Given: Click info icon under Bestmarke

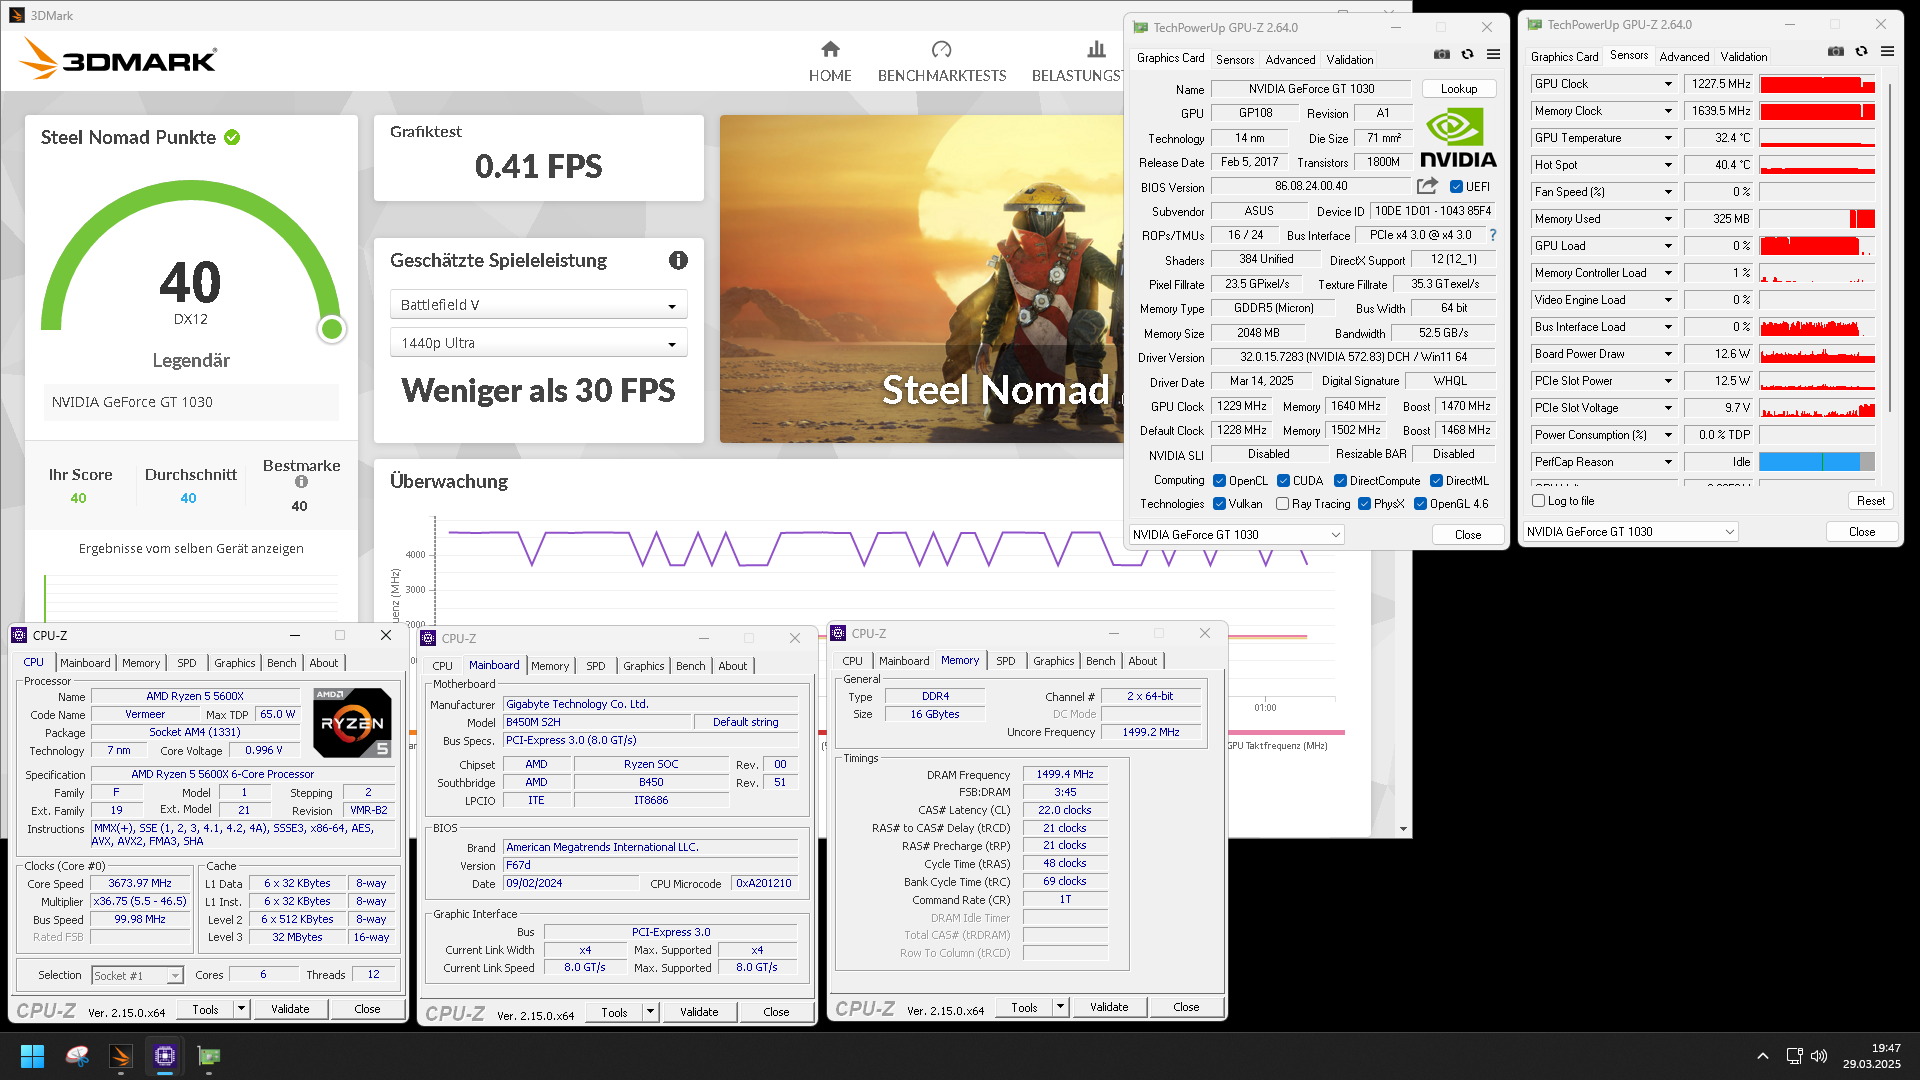Looking at the screenshot, I should [301, 482].
